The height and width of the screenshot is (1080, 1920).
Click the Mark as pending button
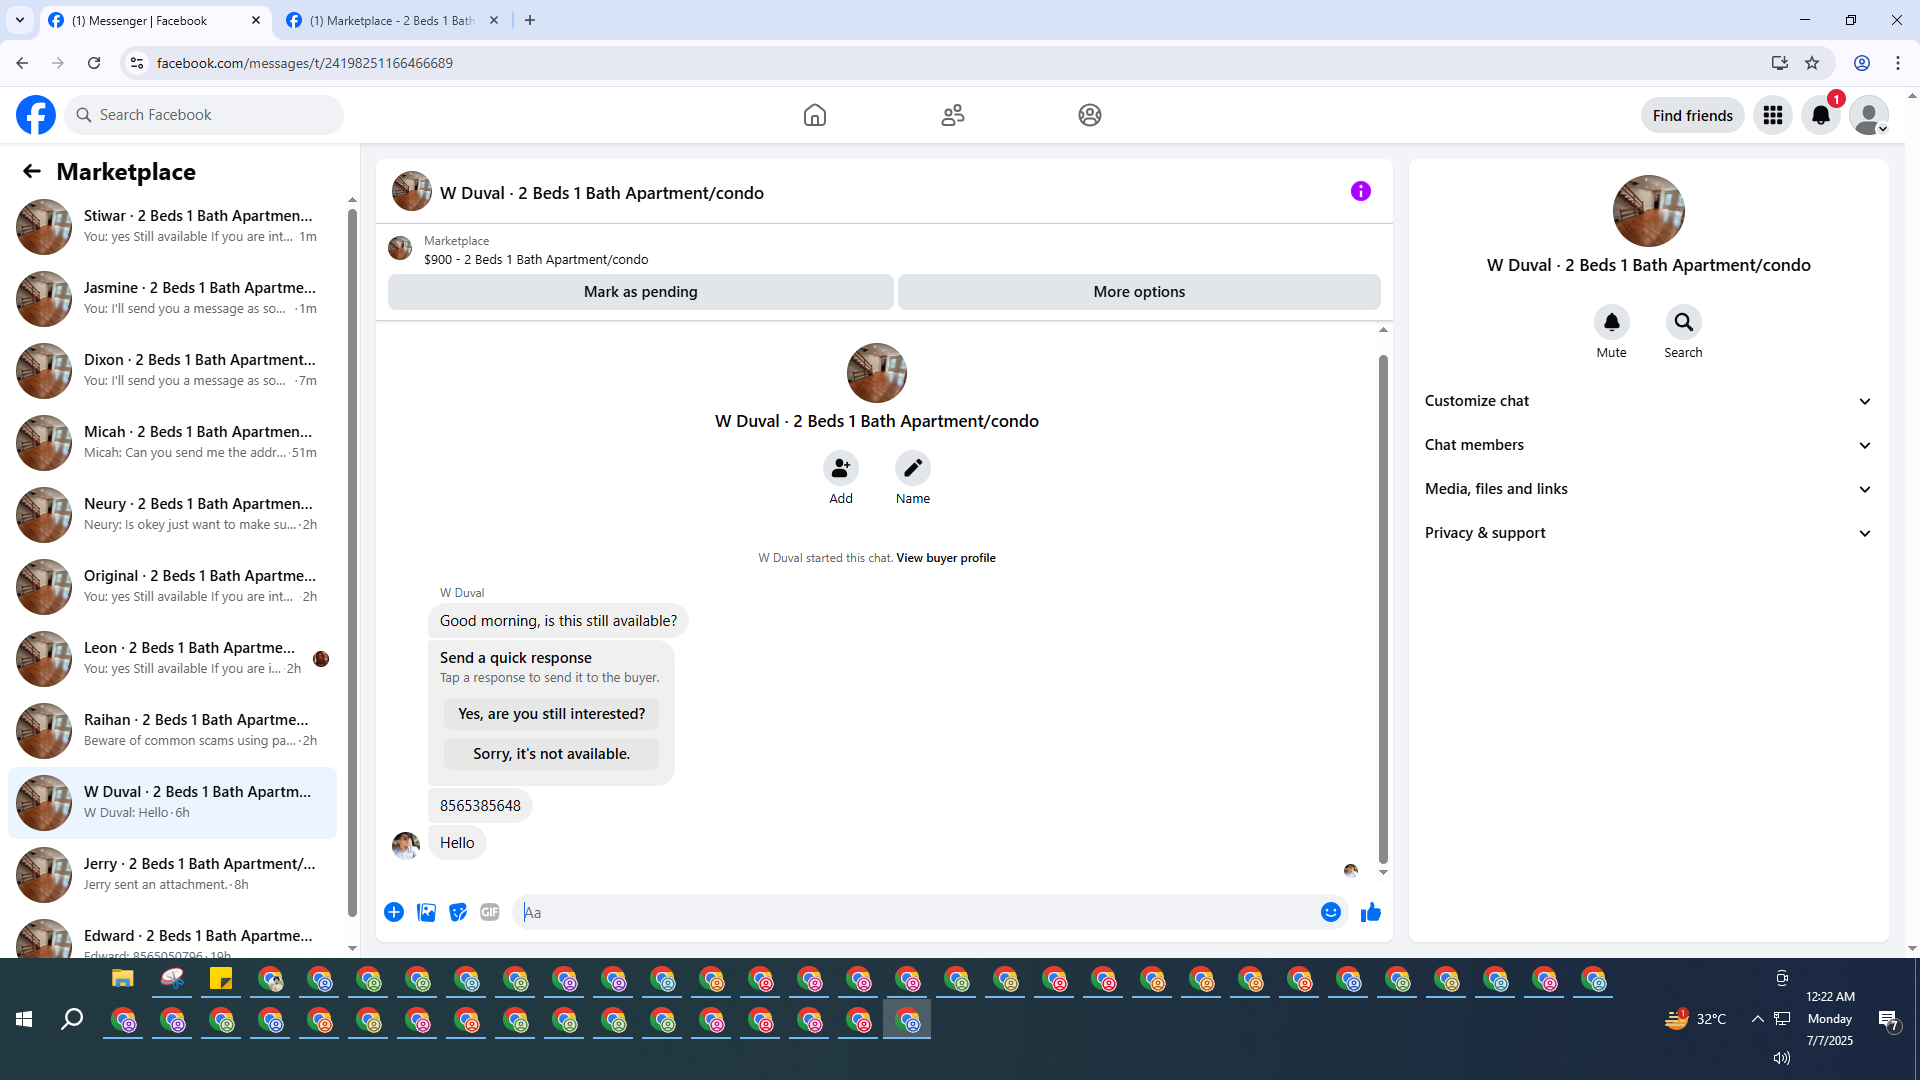(640, 292)
